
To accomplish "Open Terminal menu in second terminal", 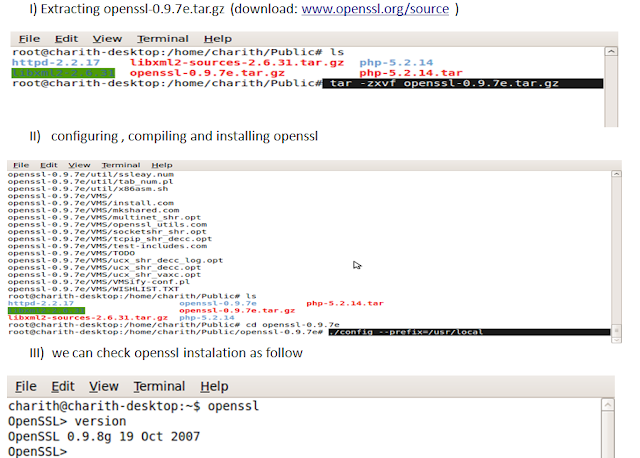I will [121, 165].
